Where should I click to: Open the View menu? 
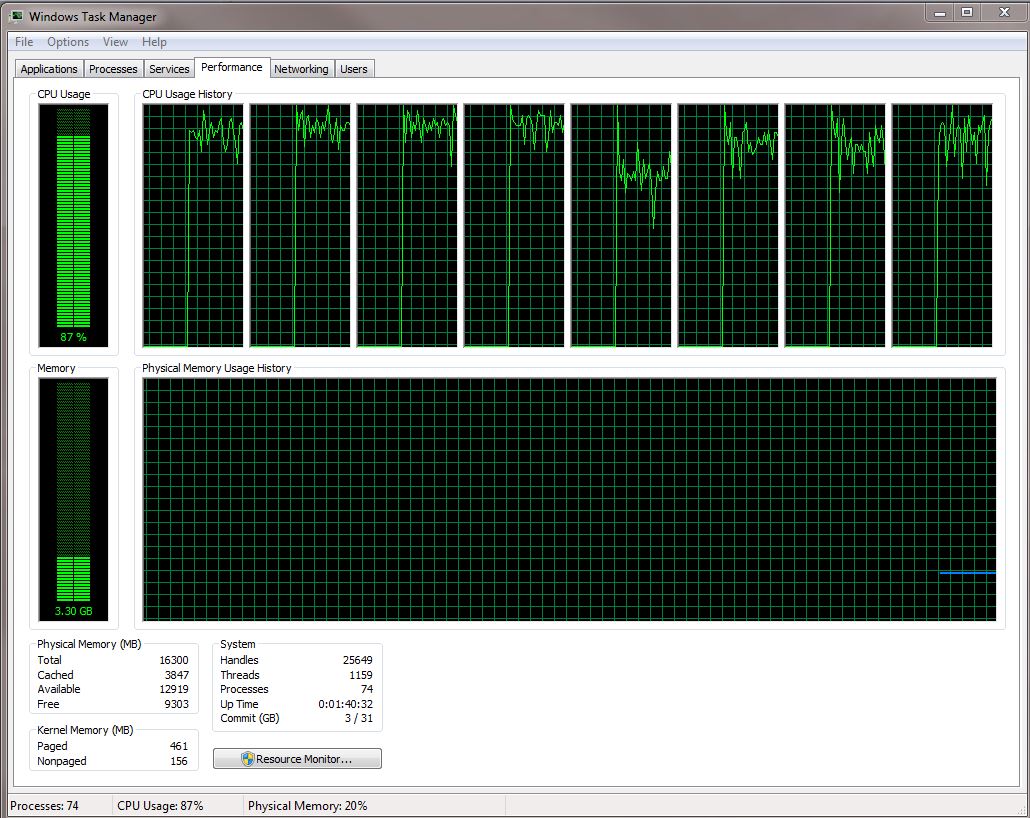[115, 42]
